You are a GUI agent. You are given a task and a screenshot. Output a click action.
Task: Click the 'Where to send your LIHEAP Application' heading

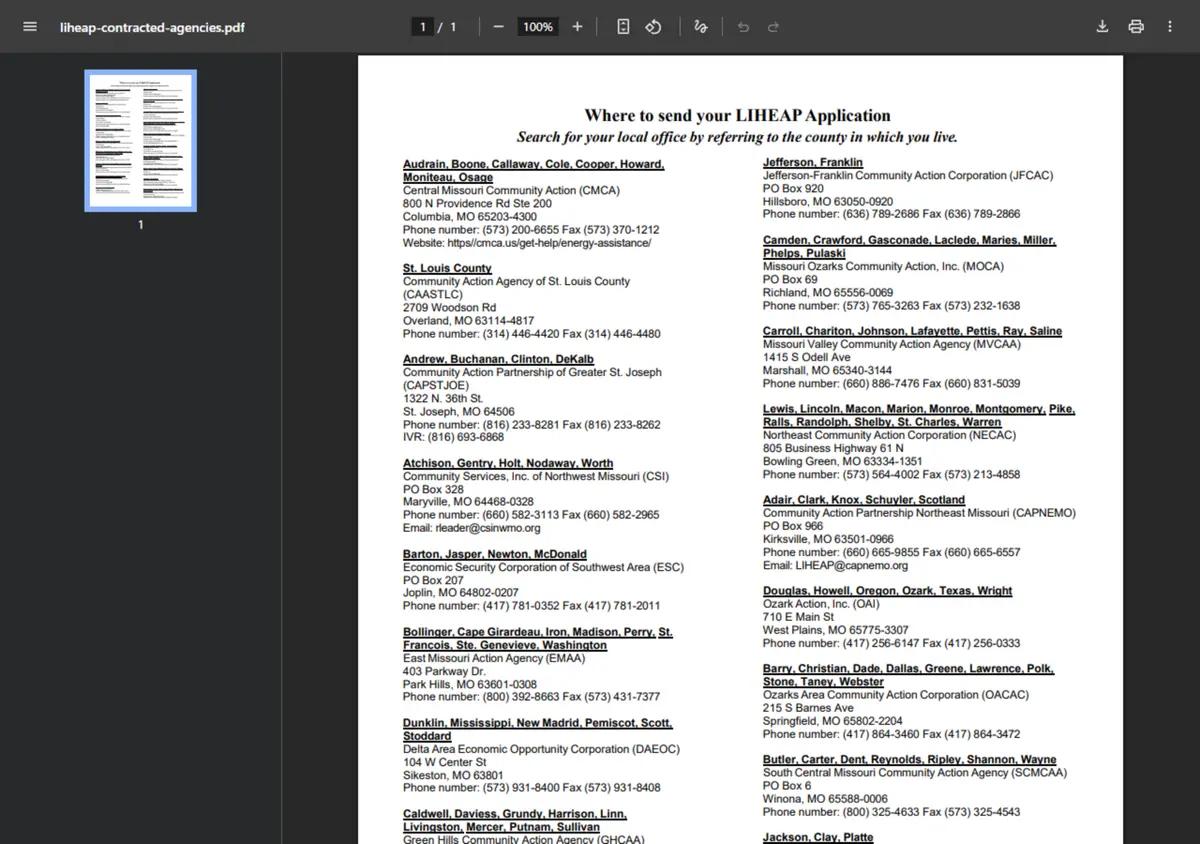(737, 115)
